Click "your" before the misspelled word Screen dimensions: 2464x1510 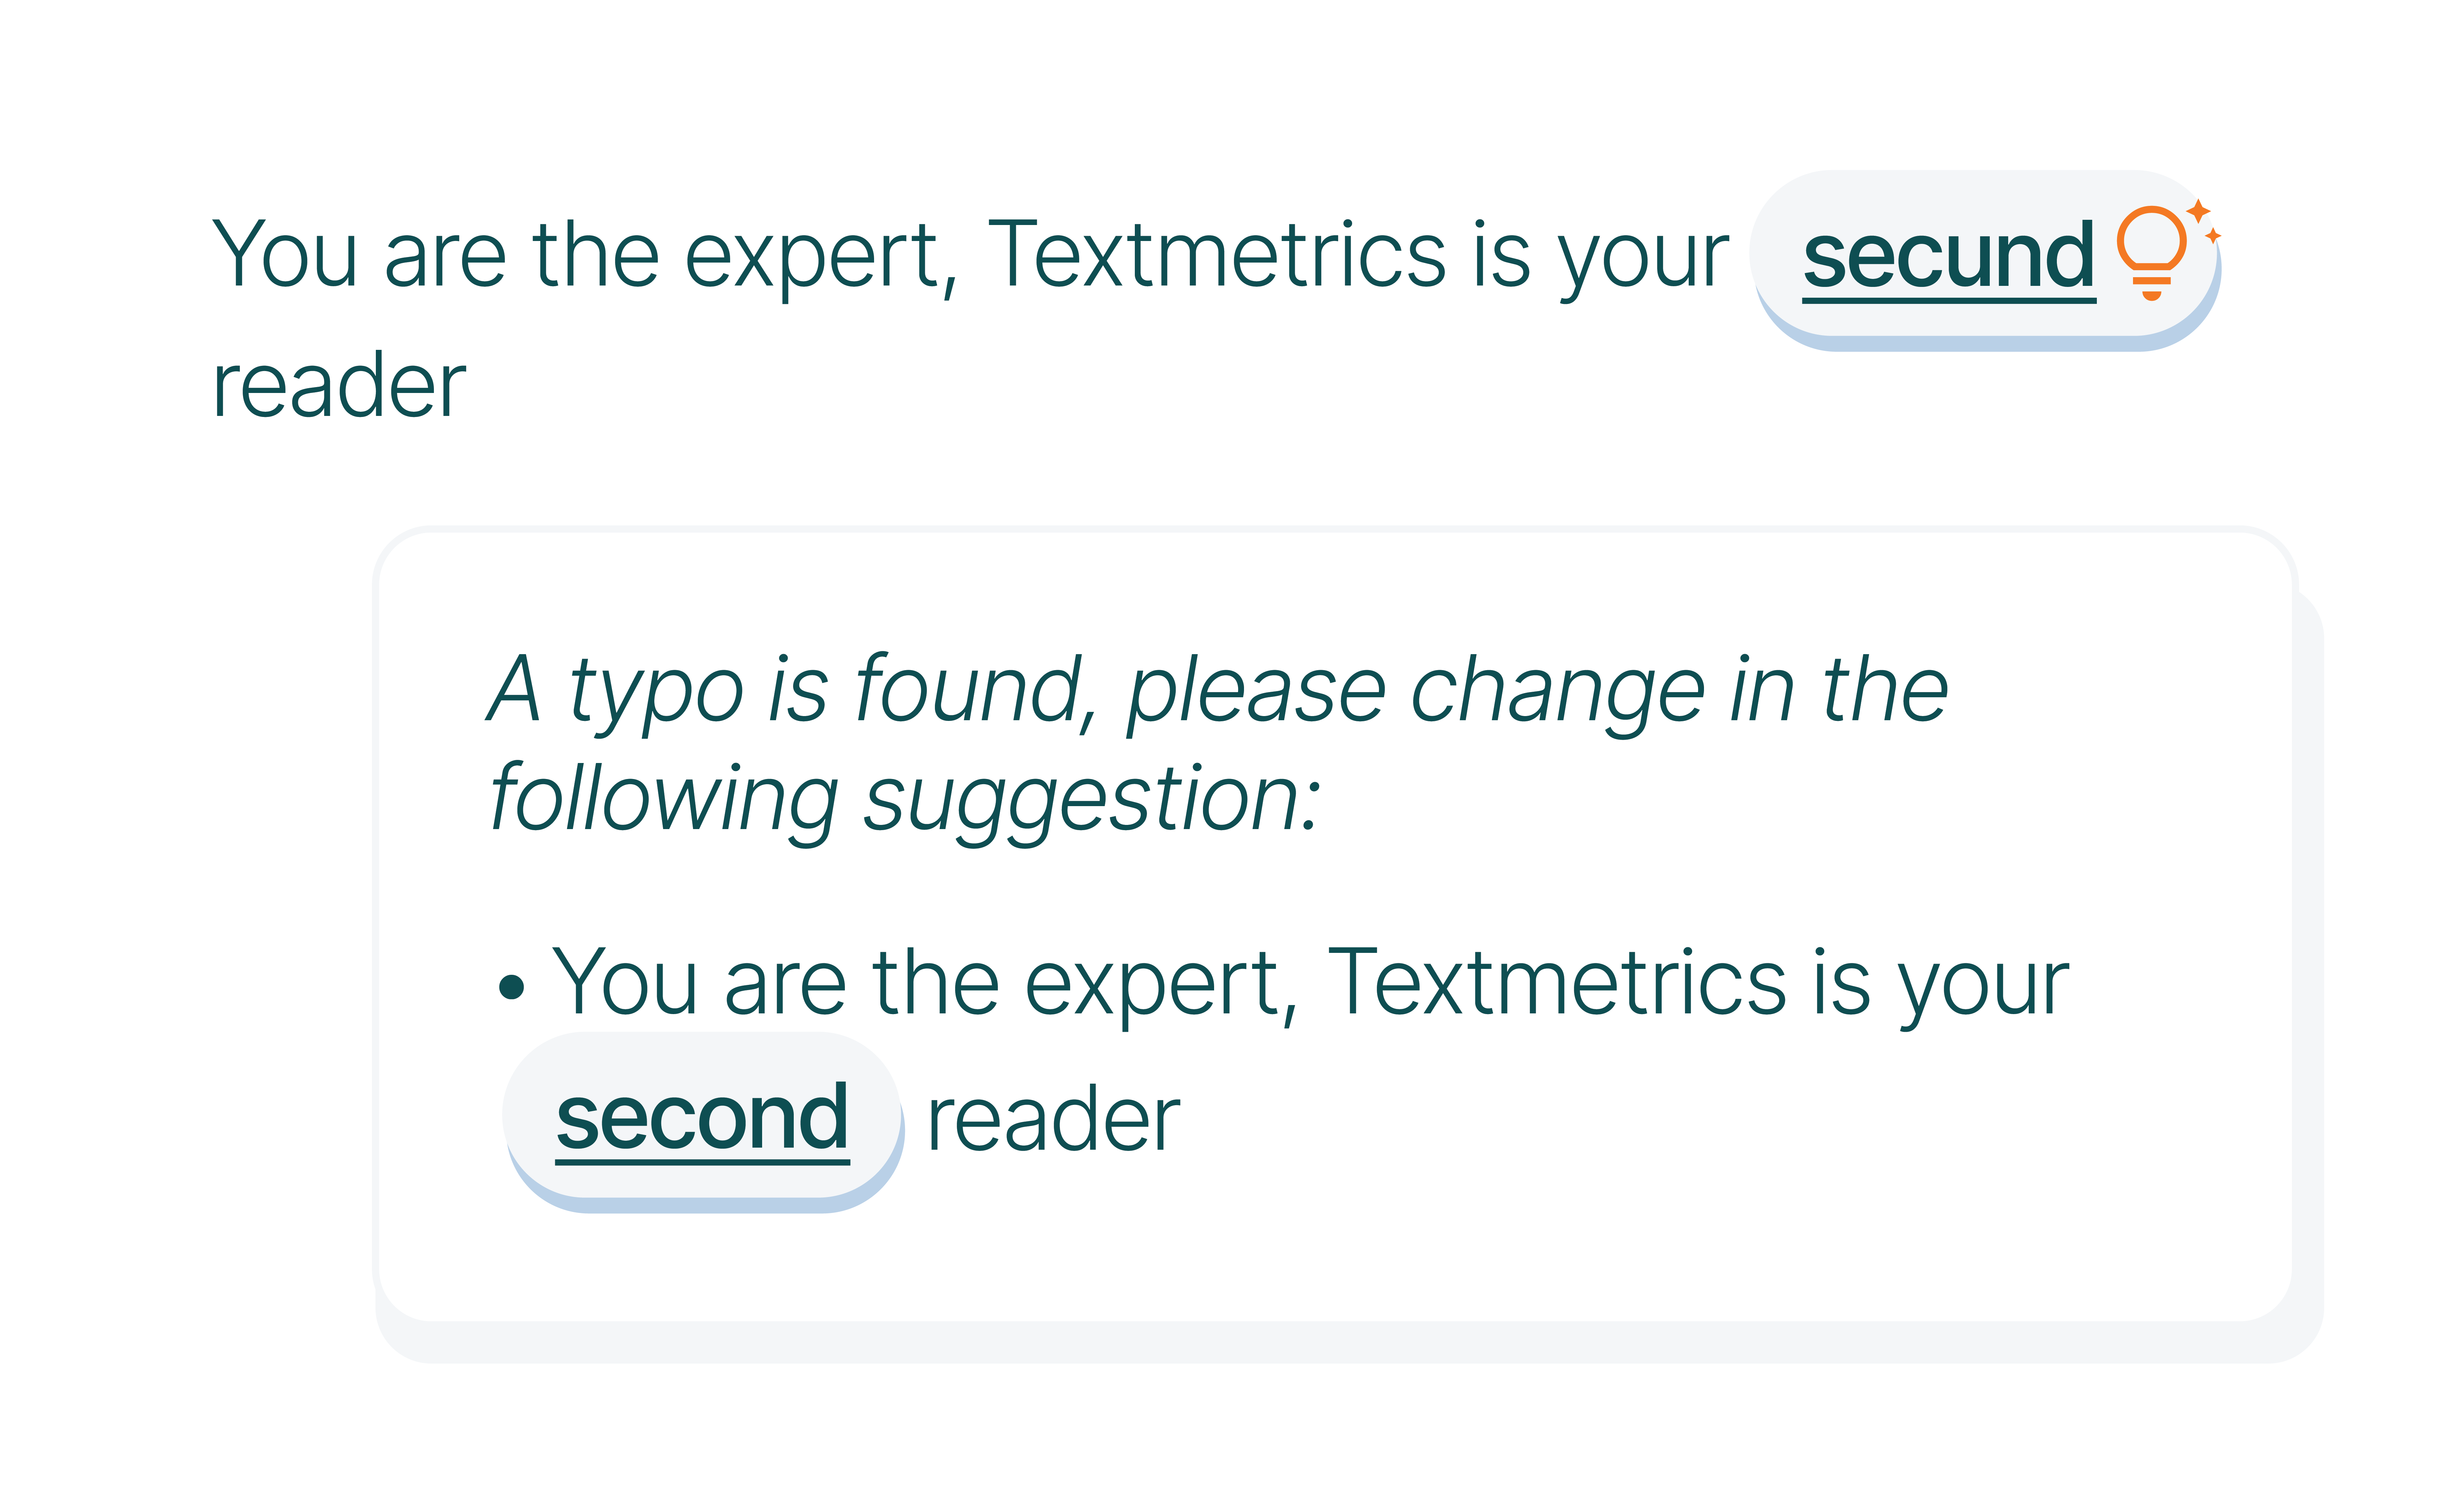pos(1645,258)
